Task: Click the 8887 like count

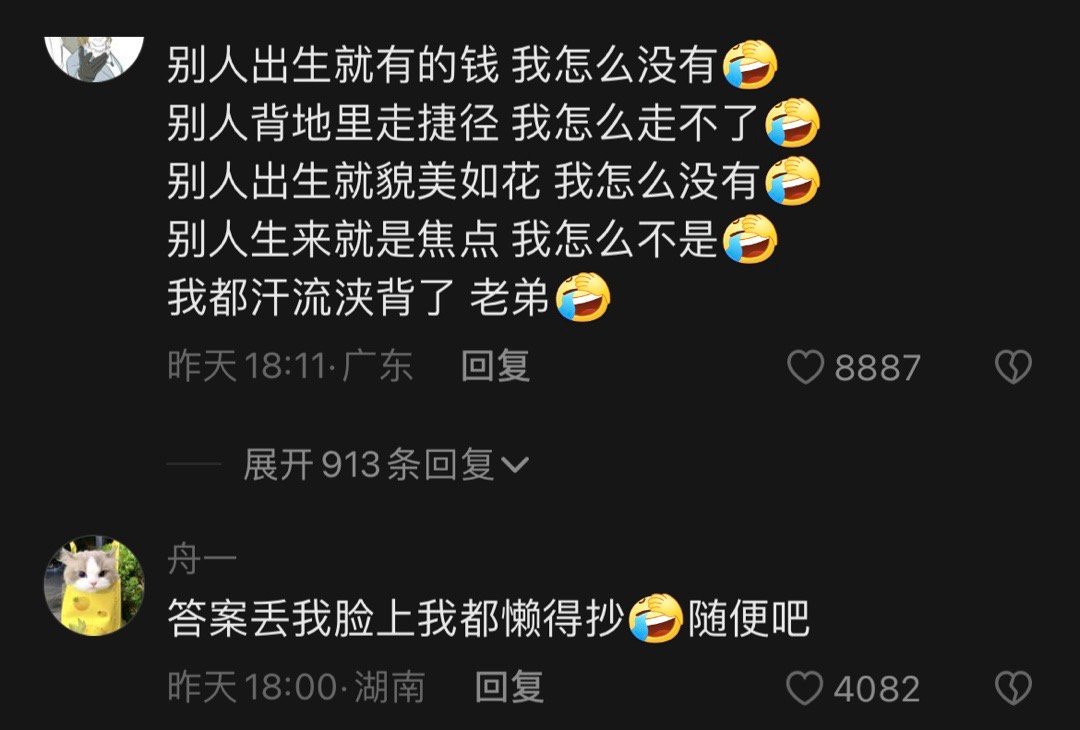Action: click(878, 368)
